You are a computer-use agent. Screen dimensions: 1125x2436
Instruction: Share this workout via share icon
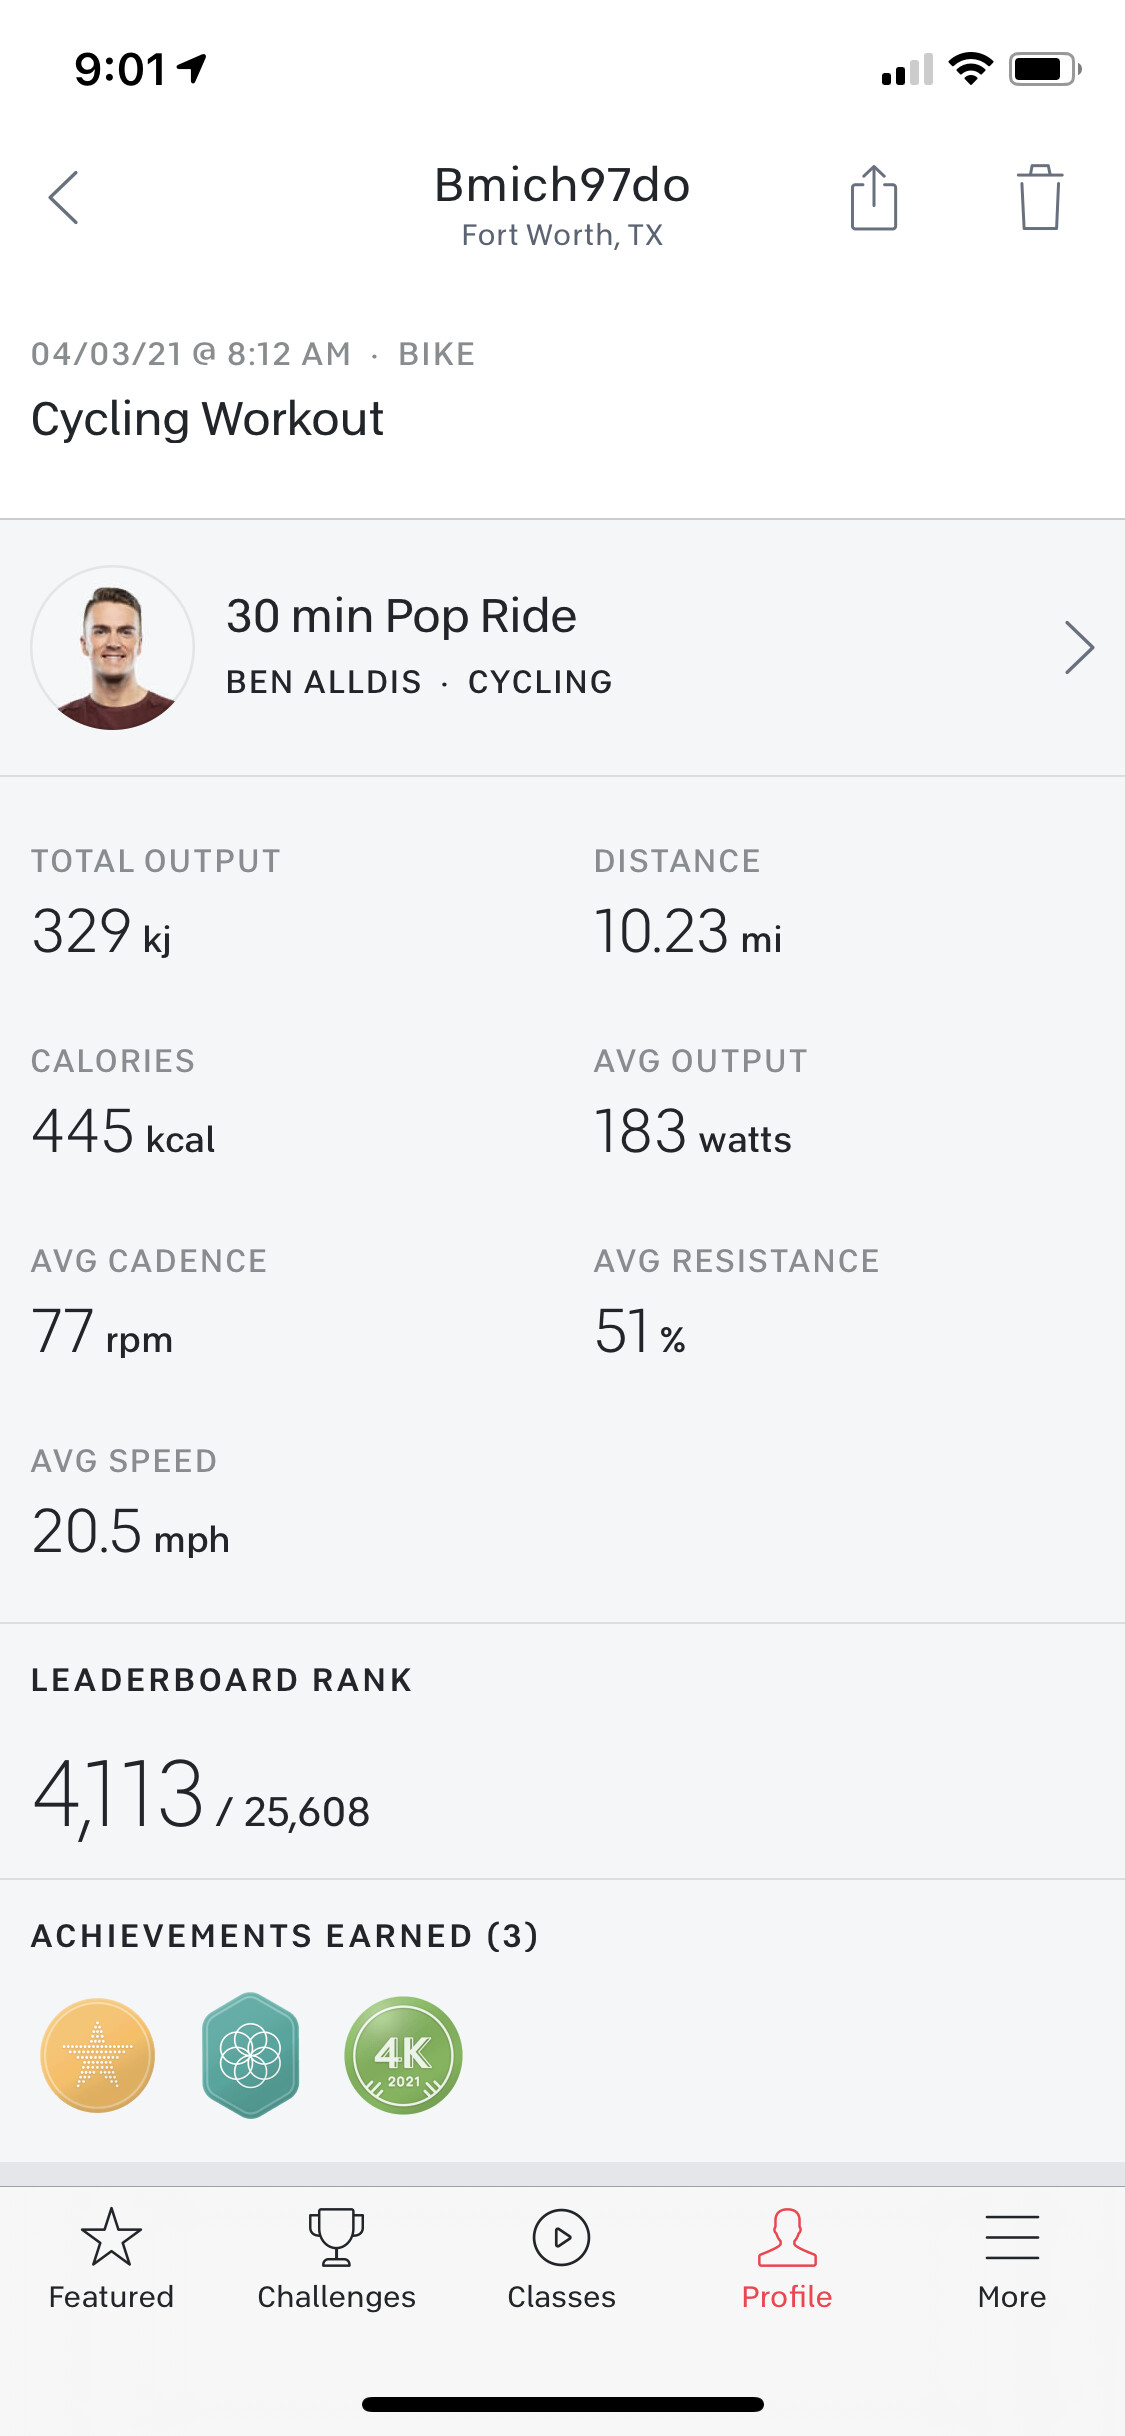(x=874, y=198)
